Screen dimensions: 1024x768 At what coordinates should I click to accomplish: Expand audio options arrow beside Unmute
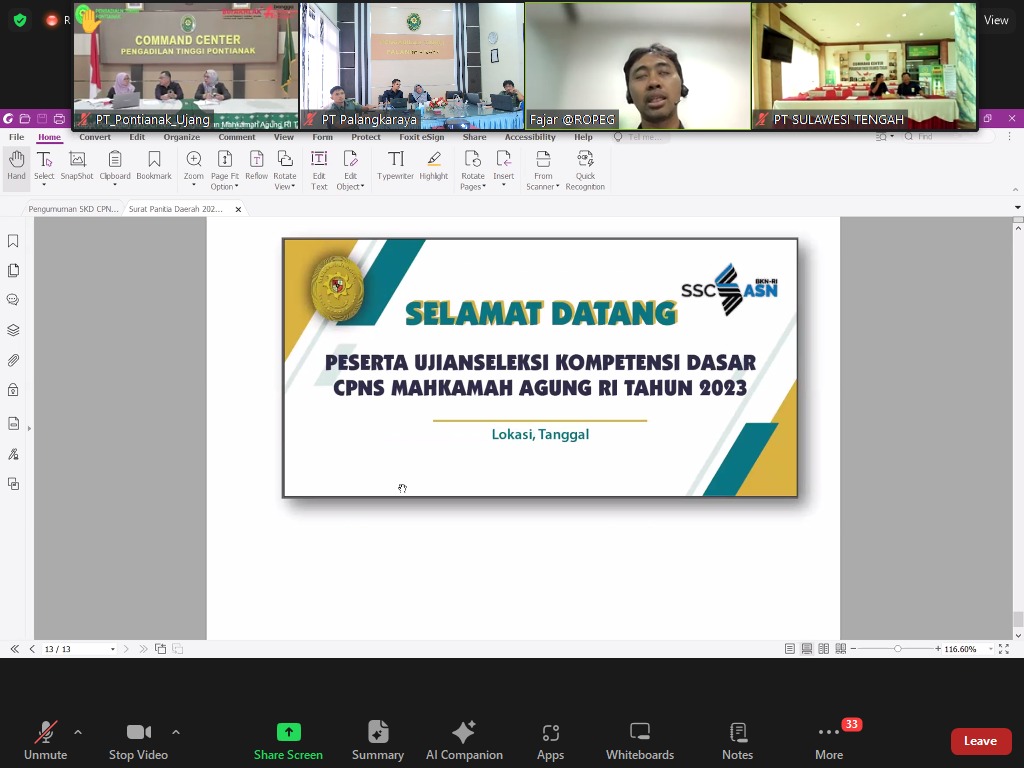(x=78, y=732)
